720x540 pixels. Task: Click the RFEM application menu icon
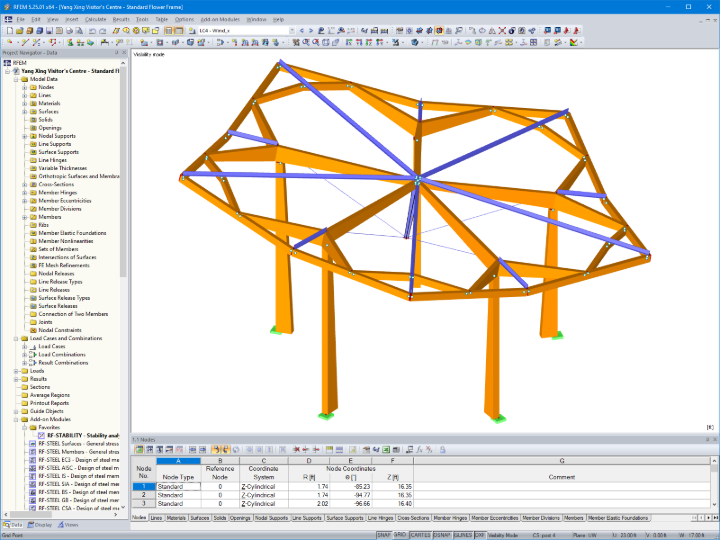coord(8,19)
